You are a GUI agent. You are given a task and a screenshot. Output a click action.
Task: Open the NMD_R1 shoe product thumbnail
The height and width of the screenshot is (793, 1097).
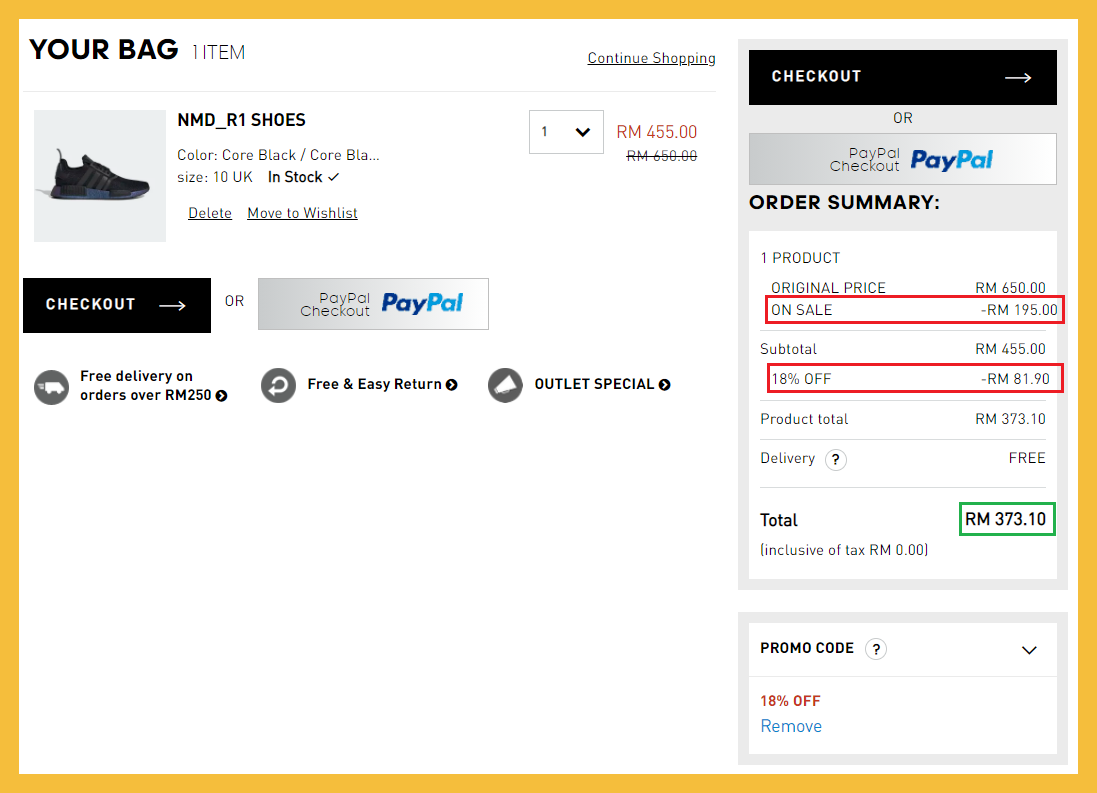coord(100,176)
